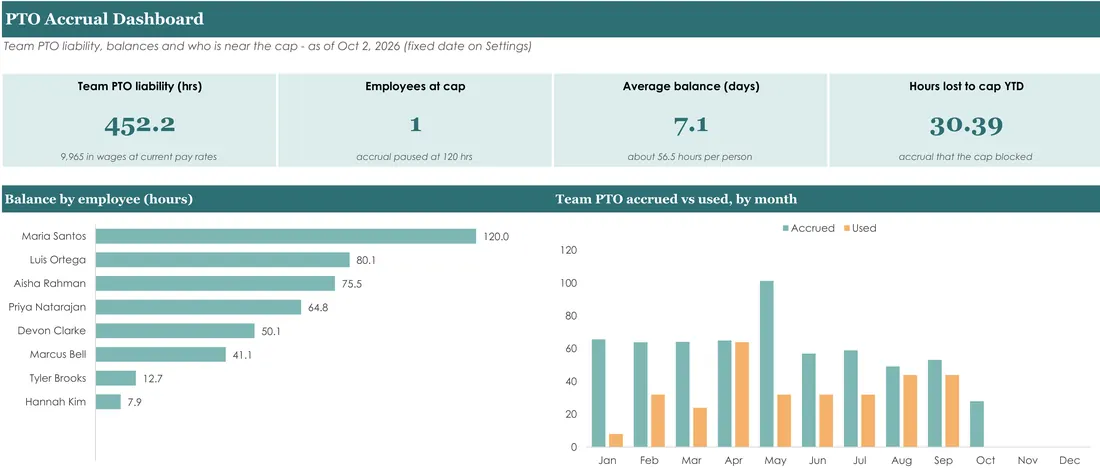Screen dimensions: 1100x468
Task: Click the 41.1 data label
Action: [242, 355]
